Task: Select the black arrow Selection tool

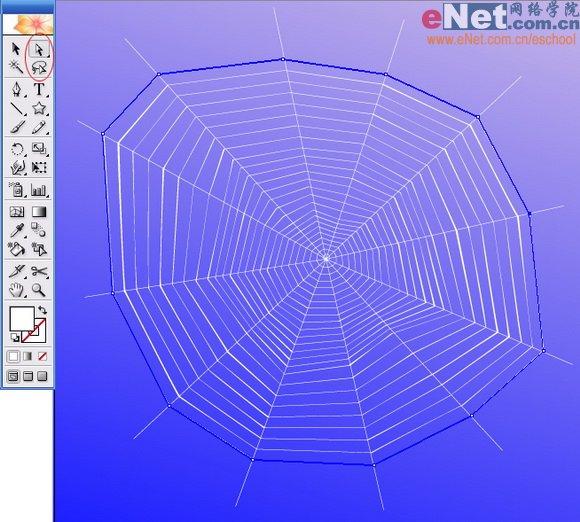Action: pos(16,49)
